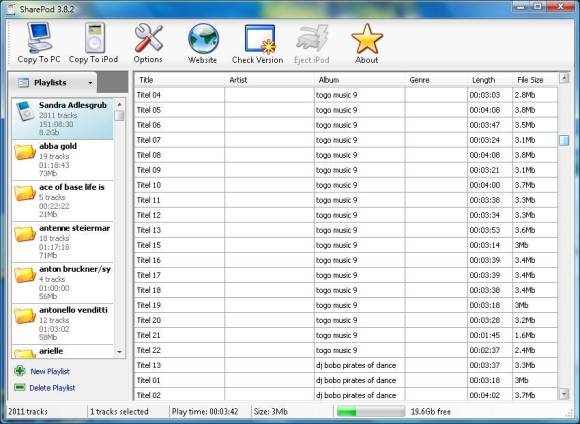
Task: Click the 1 tracks selected status text
Action: coord(119,411)
